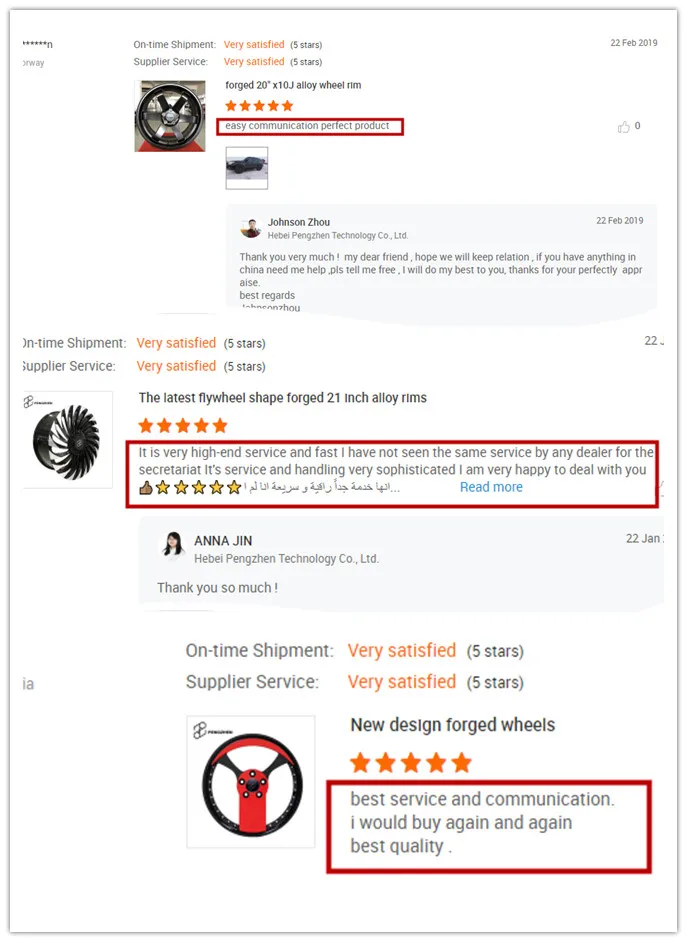Click star rating under New design forged wheels
This screenshot has height=942, width=687.
point(411,763)
